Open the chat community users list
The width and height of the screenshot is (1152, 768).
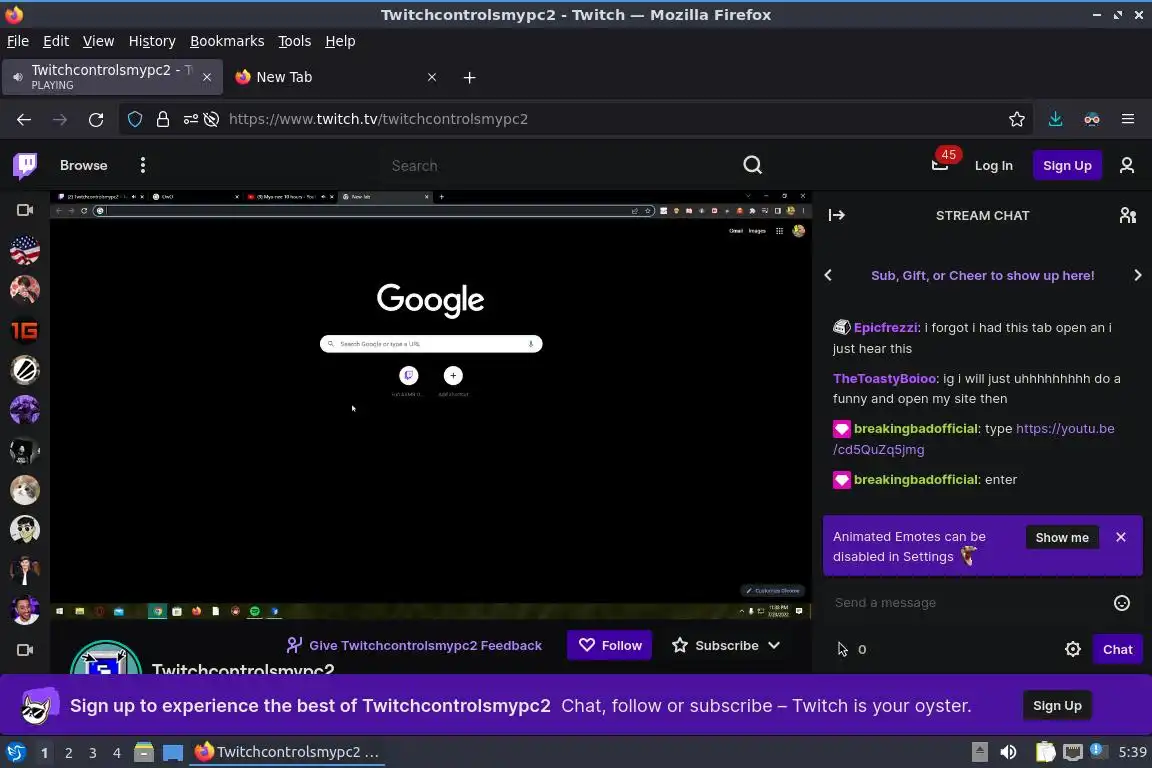click(x=1127, y=215)
